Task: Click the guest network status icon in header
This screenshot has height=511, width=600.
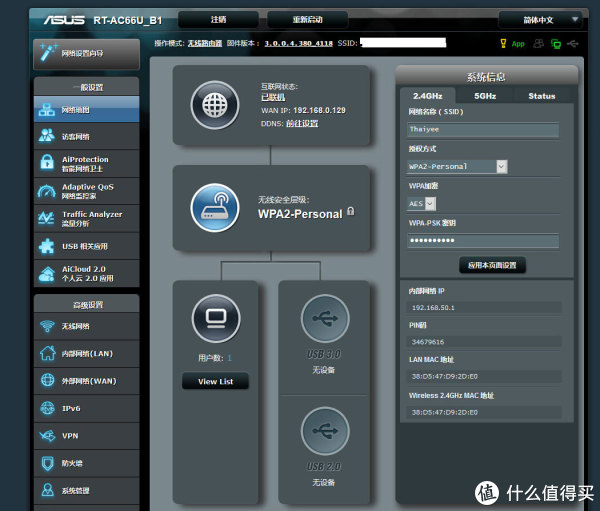Action: 538,43
